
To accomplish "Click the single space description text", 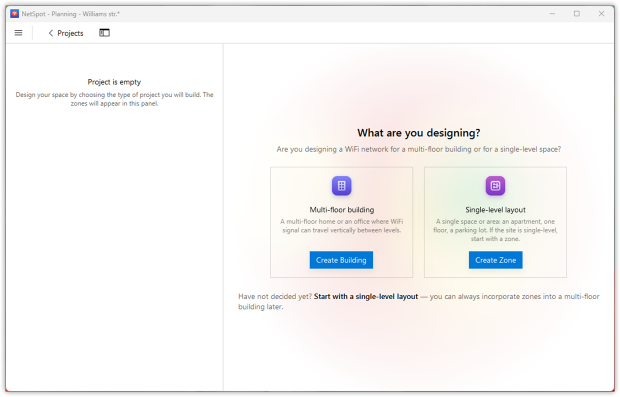I will click(495, 230).
